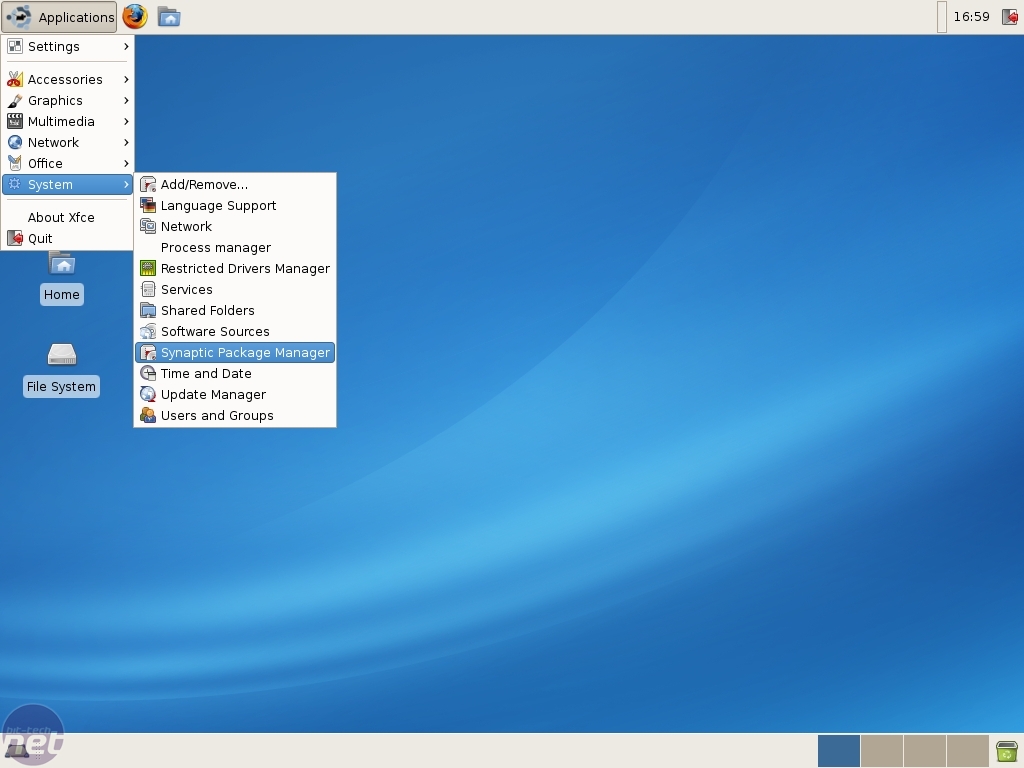The height and width of the screenshot is (768, 1024).
Task: Expand the Graphics submenu arrow
Action: 126,101
